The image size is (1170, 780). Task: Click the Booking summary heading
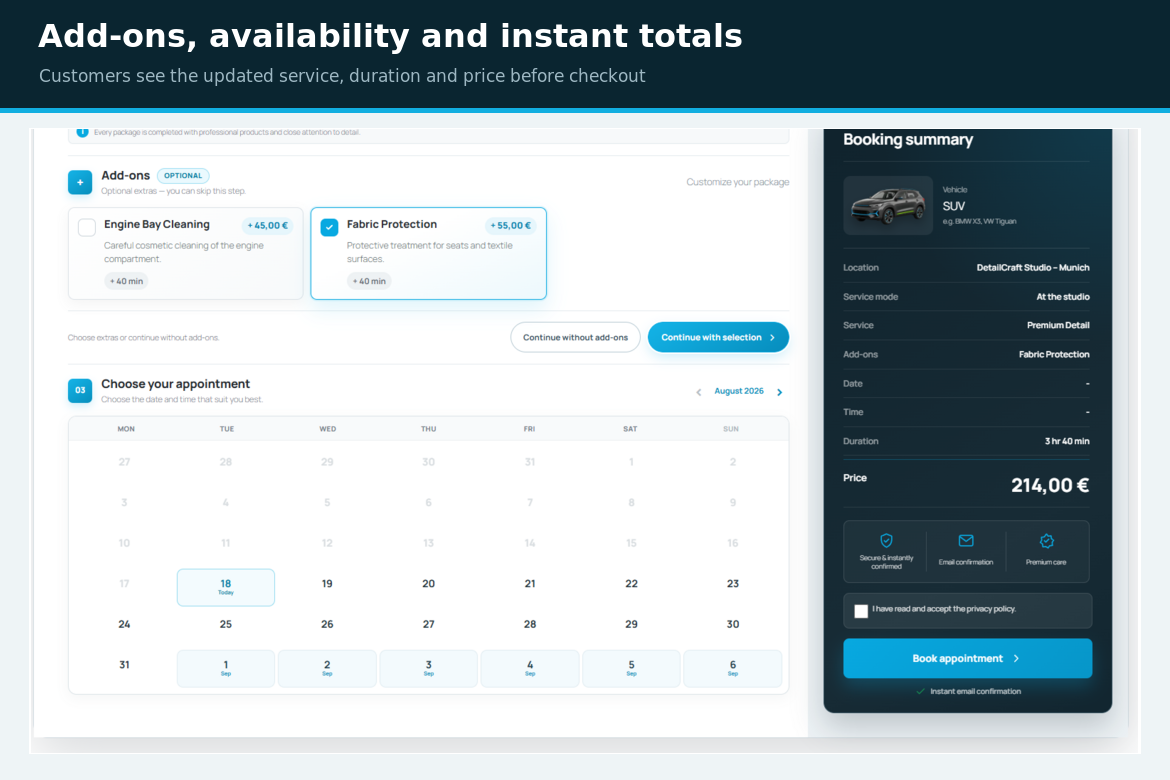[x=908, y=140]
